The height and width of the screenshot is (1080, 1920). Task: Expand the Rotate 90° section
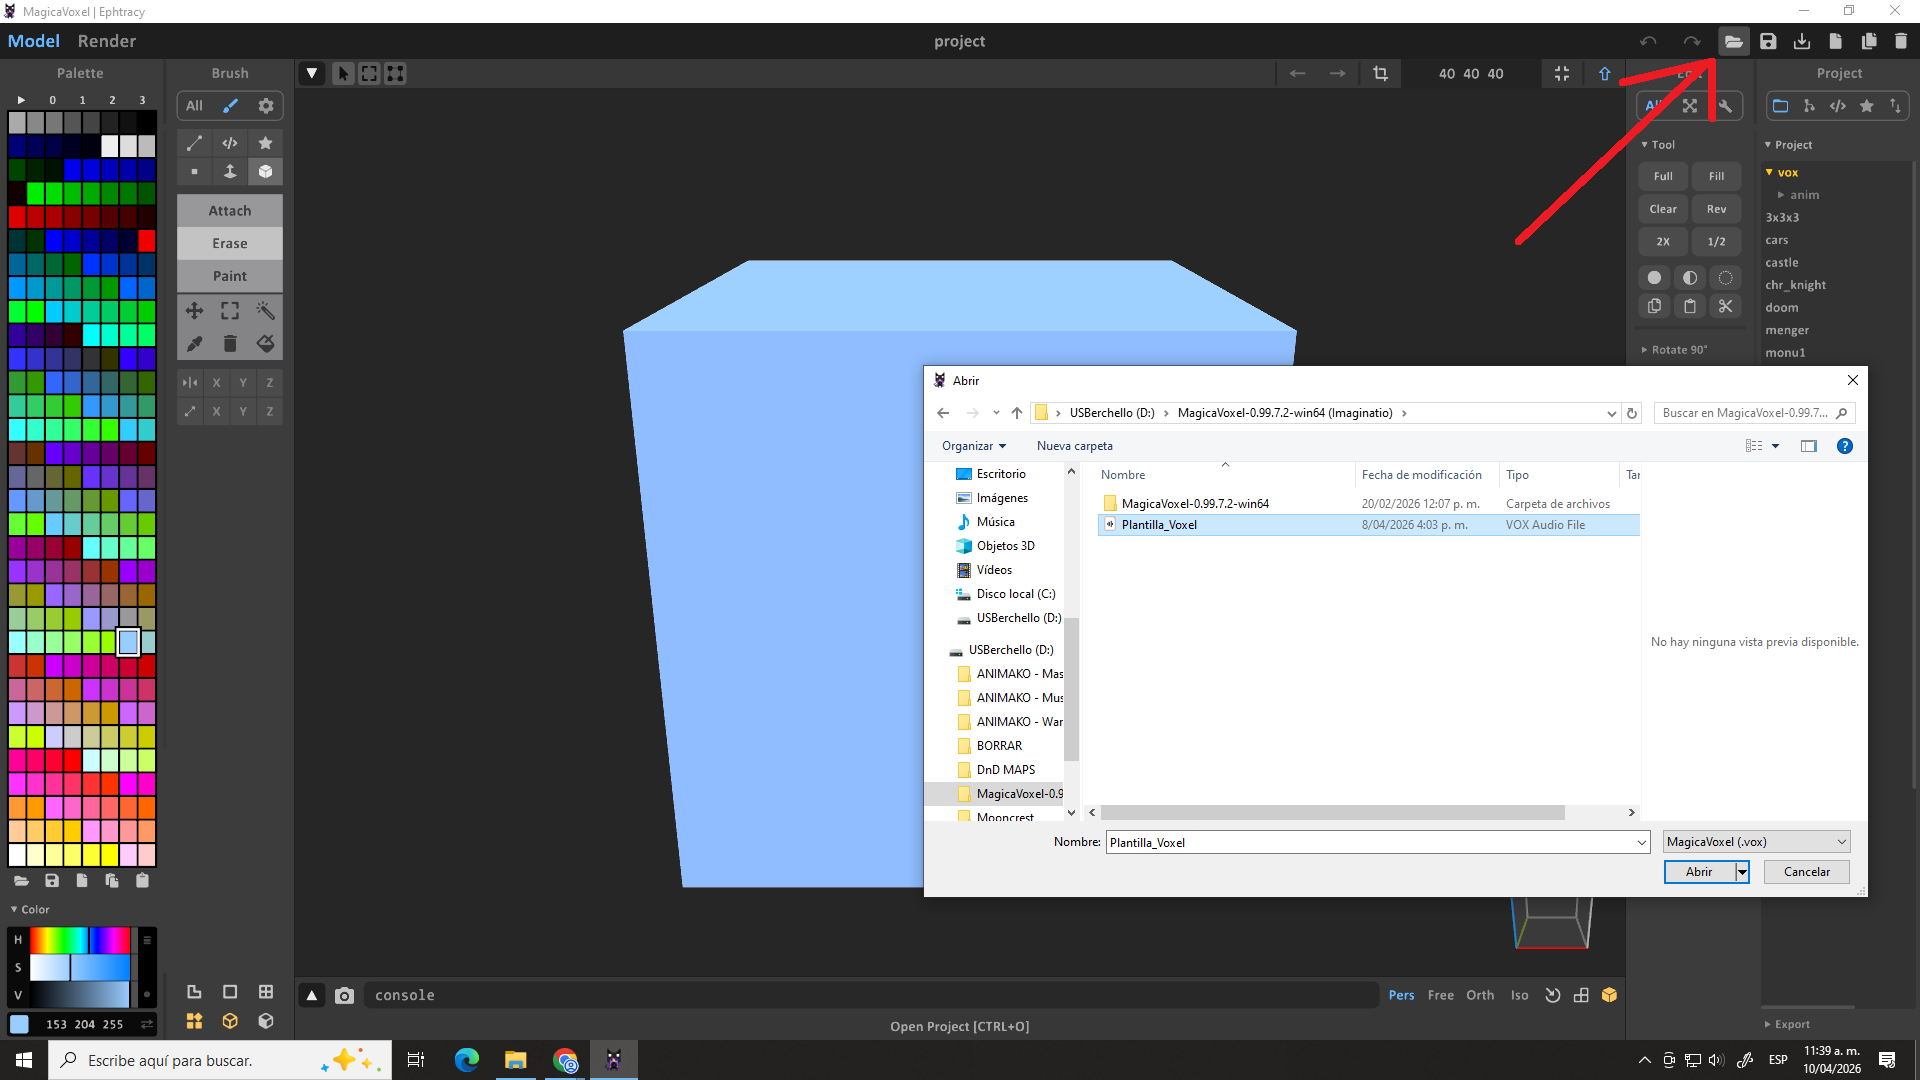pos(1678,350)
